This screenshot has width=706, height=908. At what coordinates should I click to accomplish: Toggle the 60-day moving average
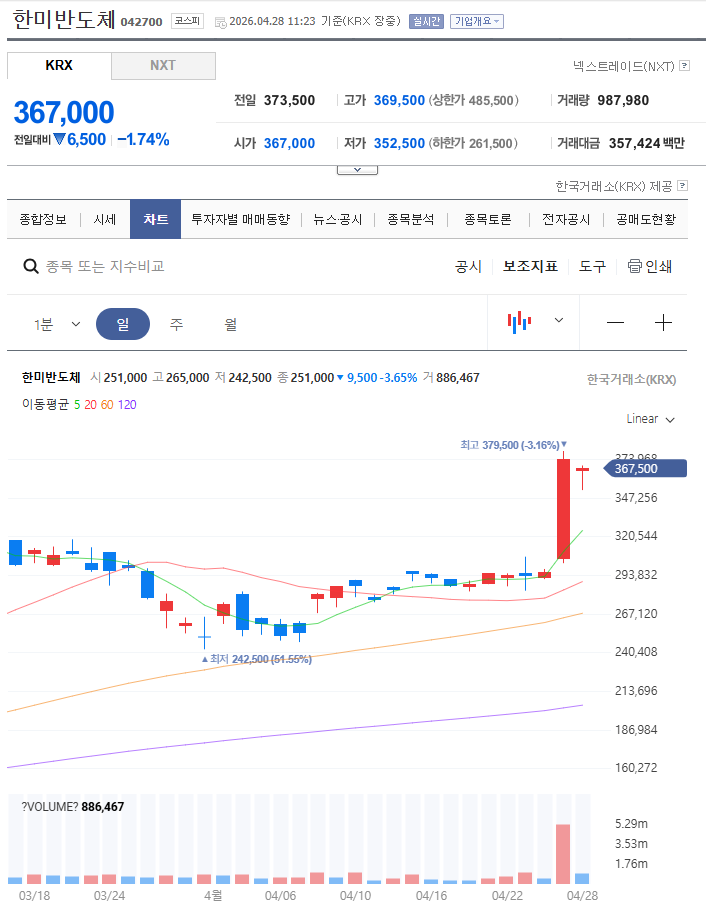coord(107,405)
